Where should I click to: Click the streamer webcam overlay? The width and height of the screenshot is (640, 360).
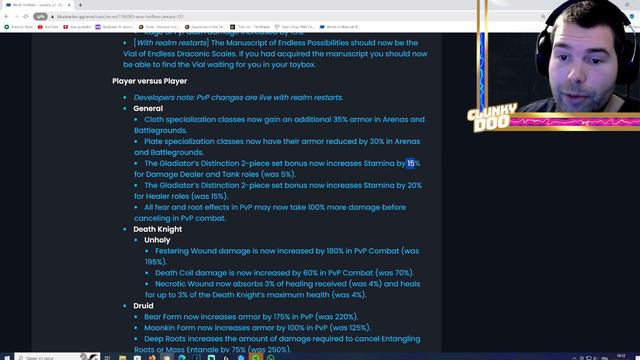coord(580,57)
